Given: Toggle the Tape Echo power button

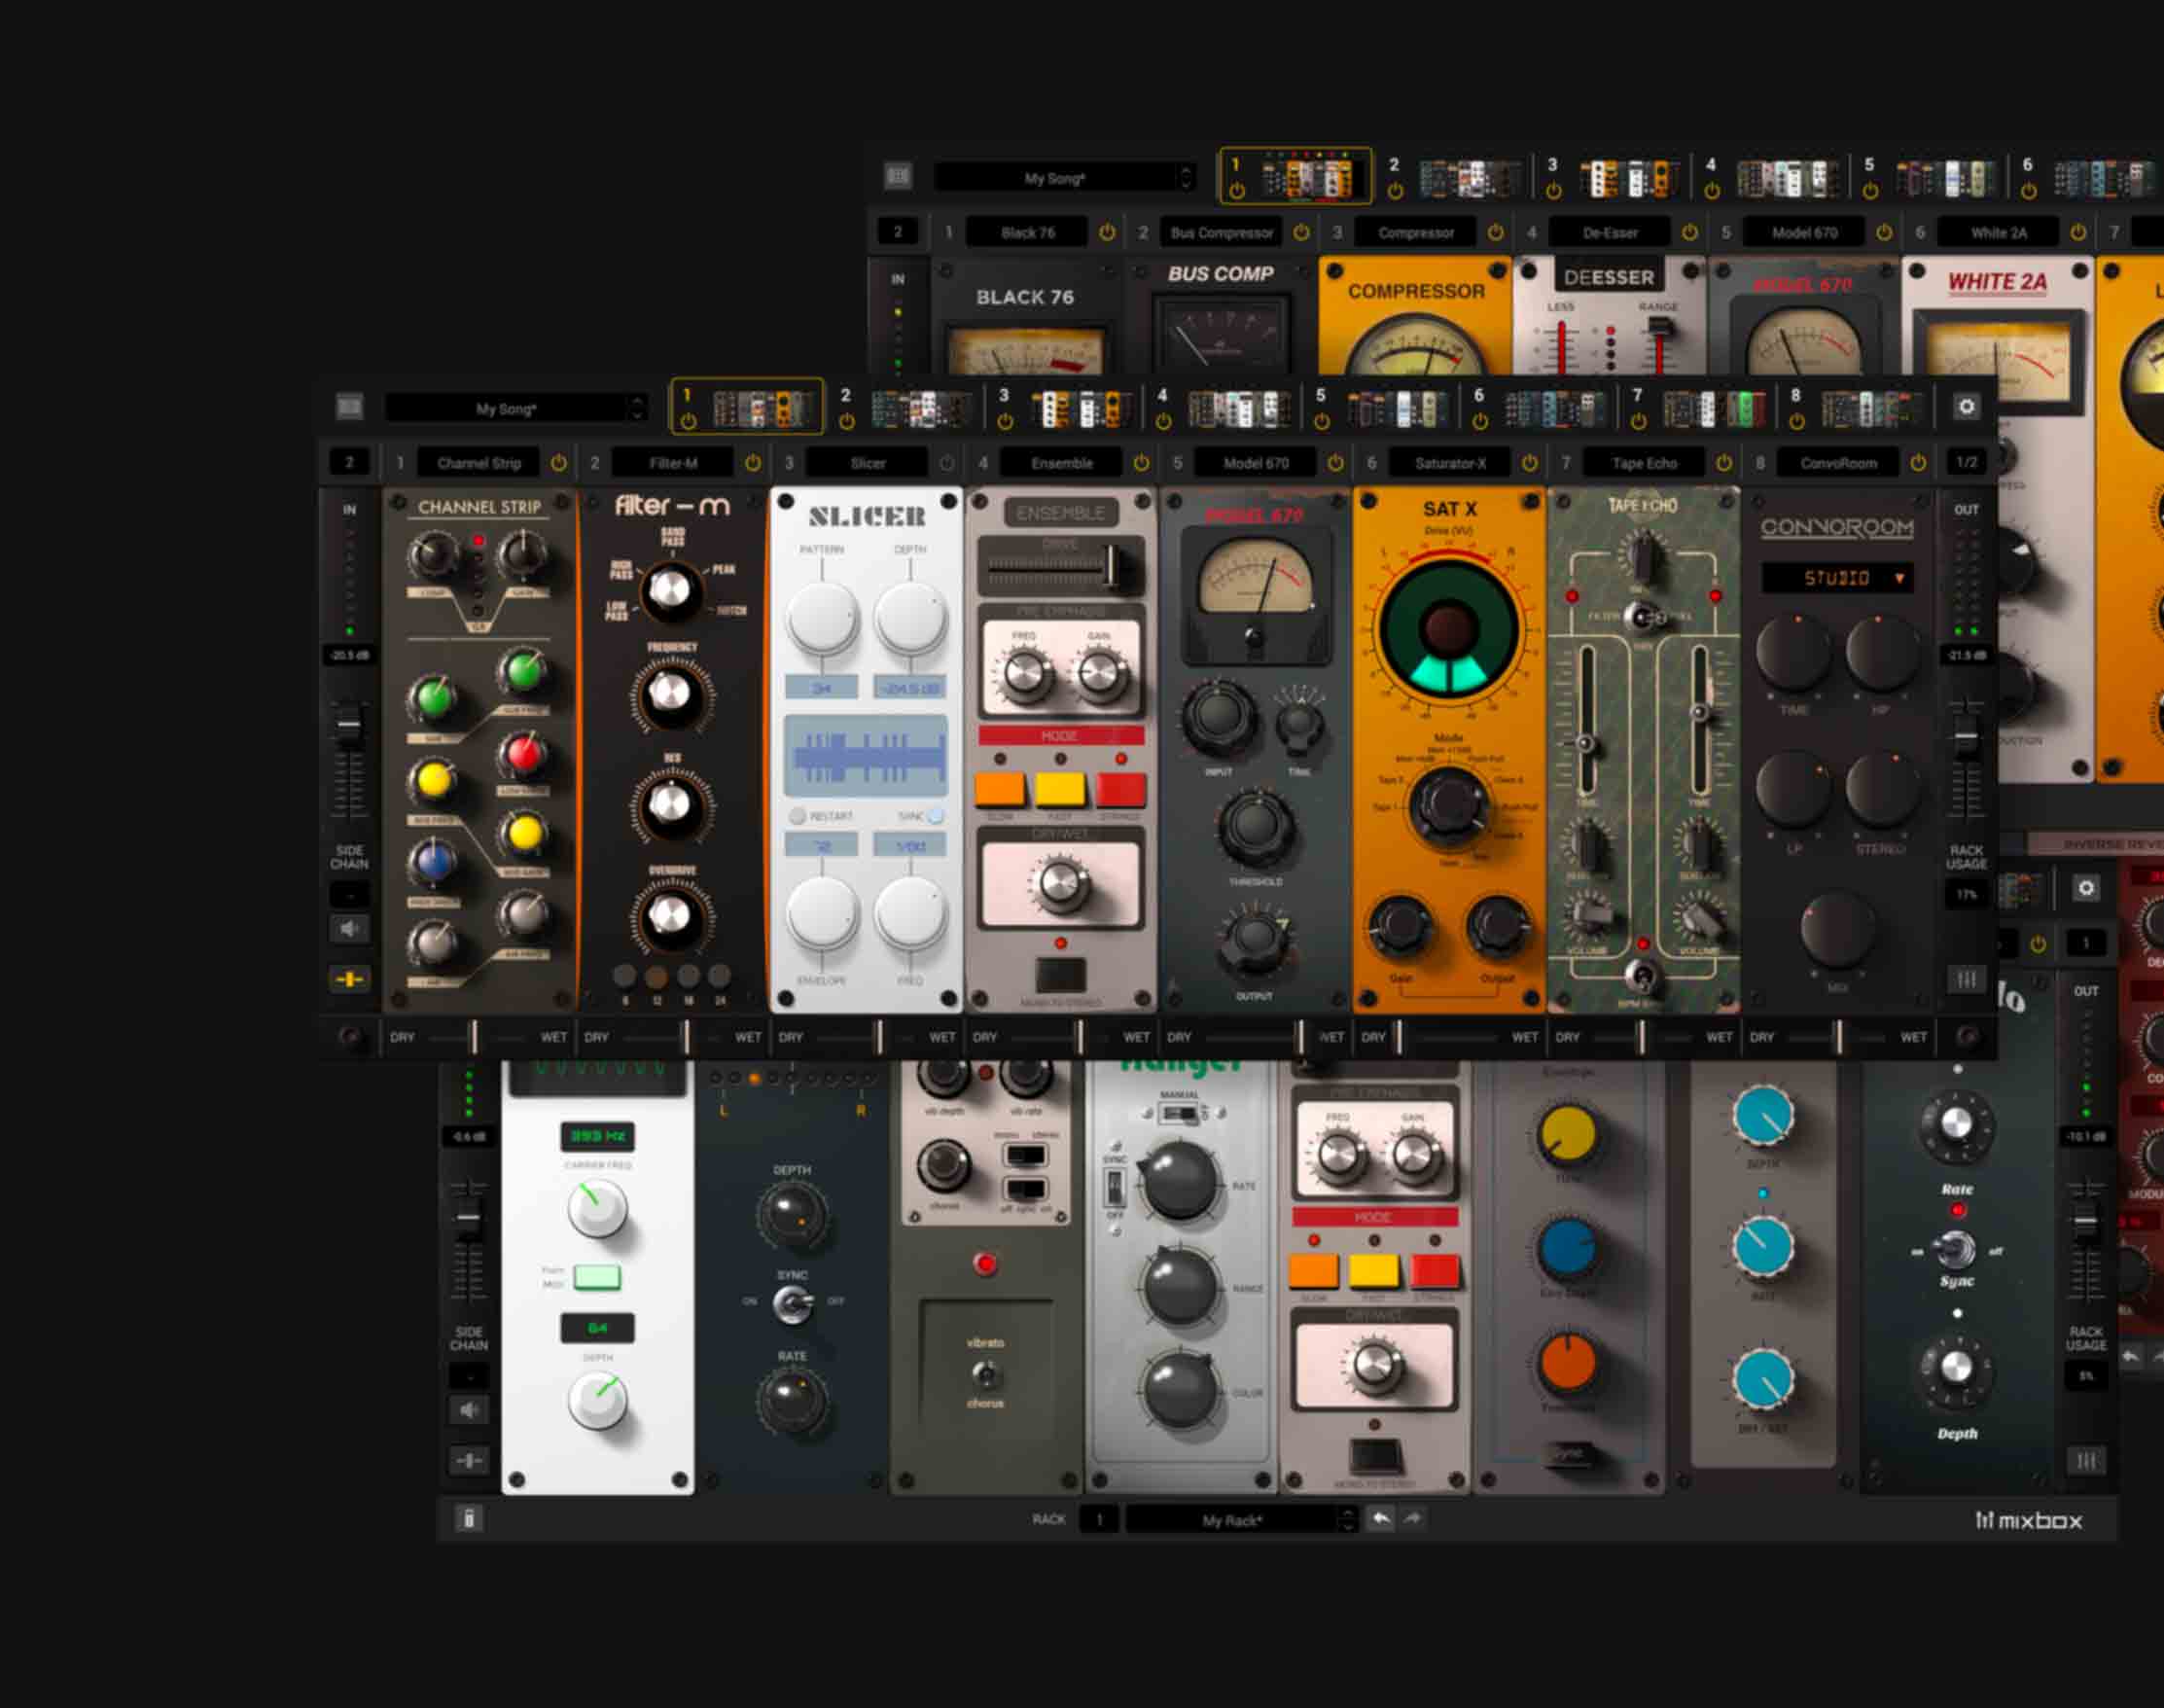Looking at the screenshot, I should (x=1723, y=463).
